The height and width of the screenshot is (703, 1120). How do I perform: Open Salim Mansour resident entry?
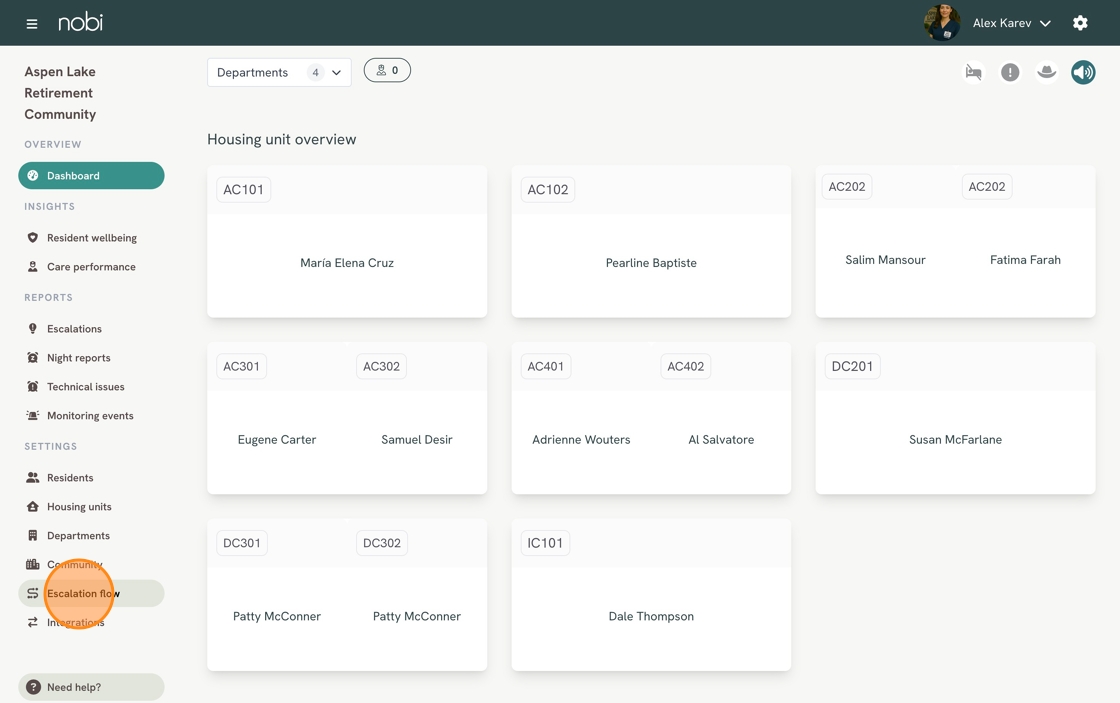click(886, 260)
